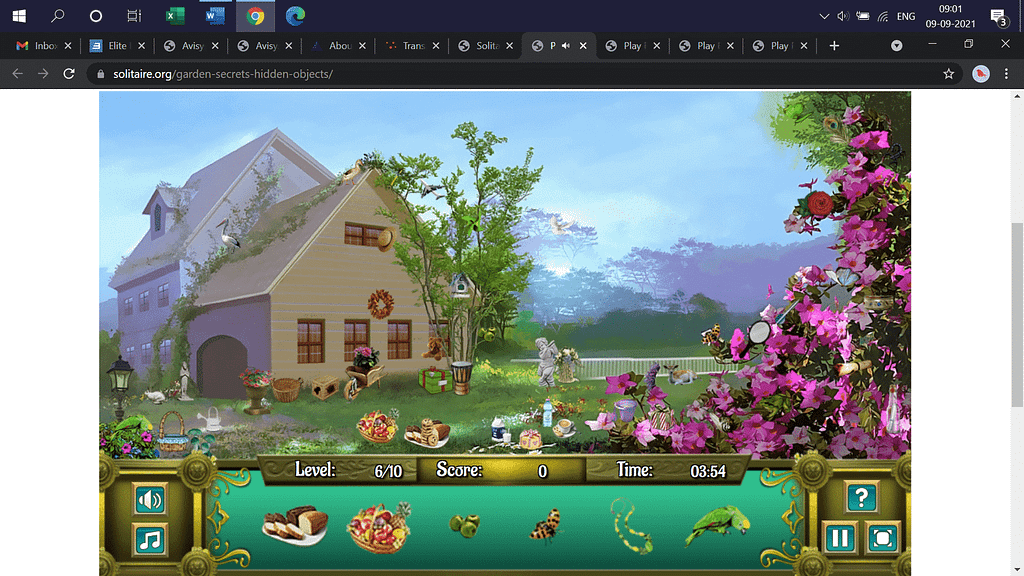Click the green parrot target in item bar
1024x576 pixels.
click(716, 527)
